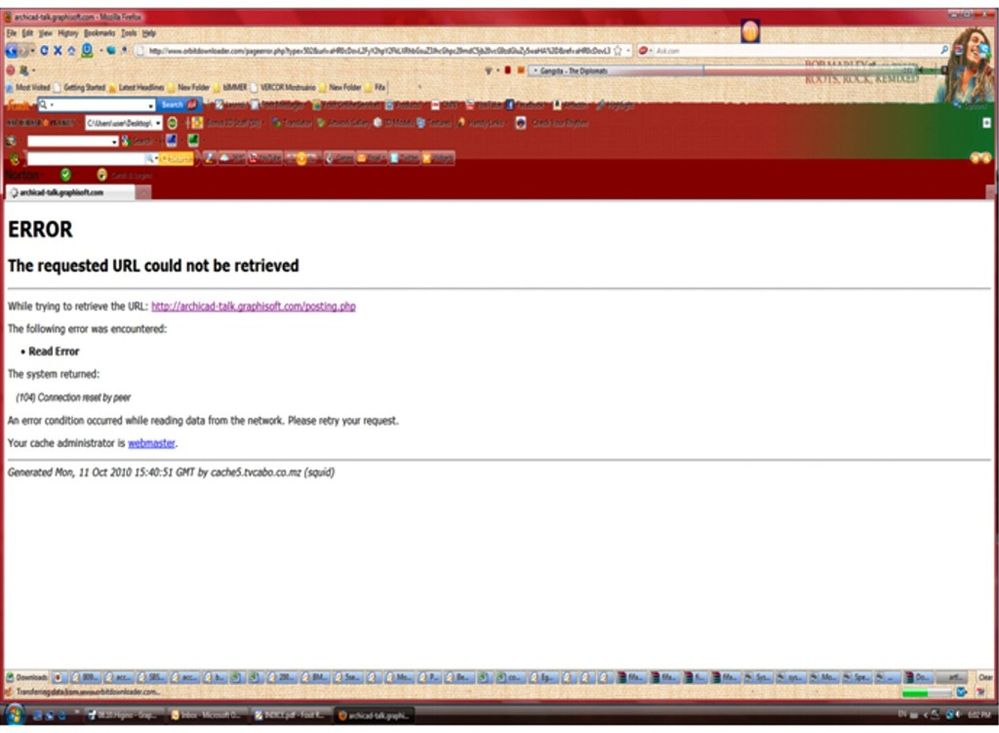Click the red round icon below Back button
999x733 pixels.
coord(11,70)
